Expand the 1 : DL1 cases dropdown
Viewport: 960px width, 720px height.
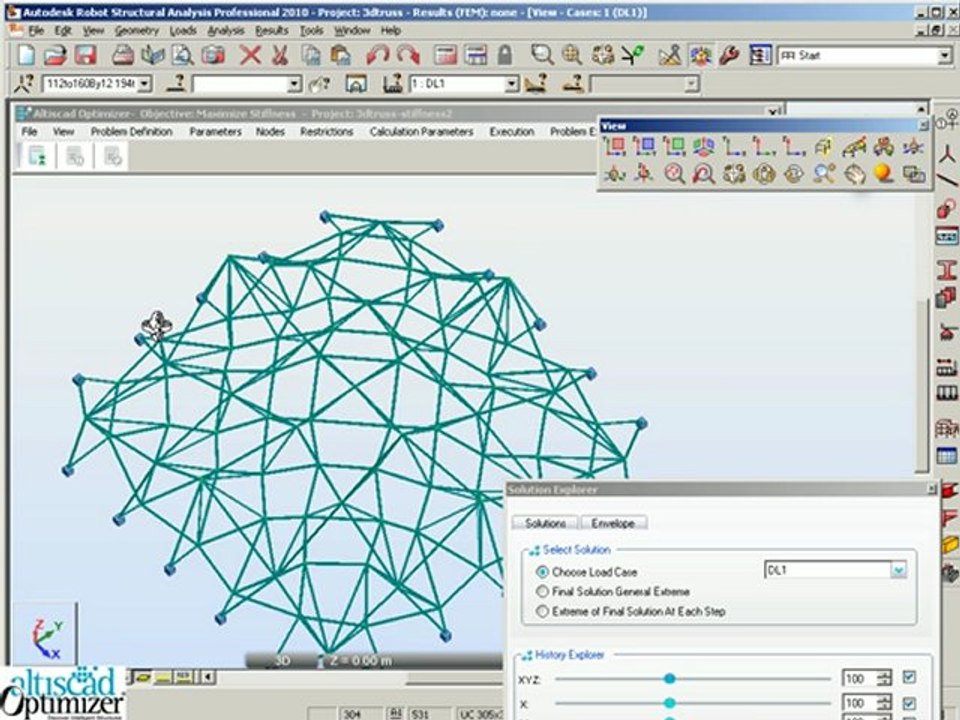[512, 84]
